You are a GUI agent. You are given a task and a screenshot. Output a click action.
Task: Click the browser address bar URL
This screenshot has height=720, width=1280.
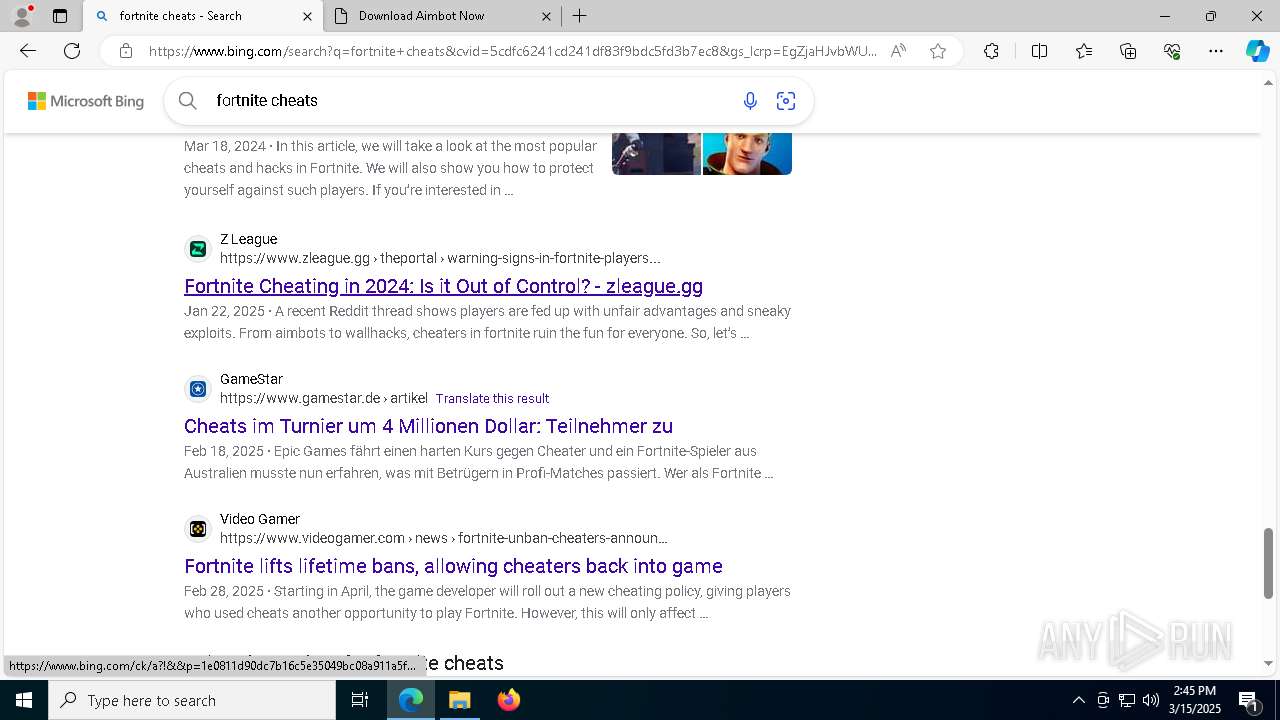click(512, 51)
